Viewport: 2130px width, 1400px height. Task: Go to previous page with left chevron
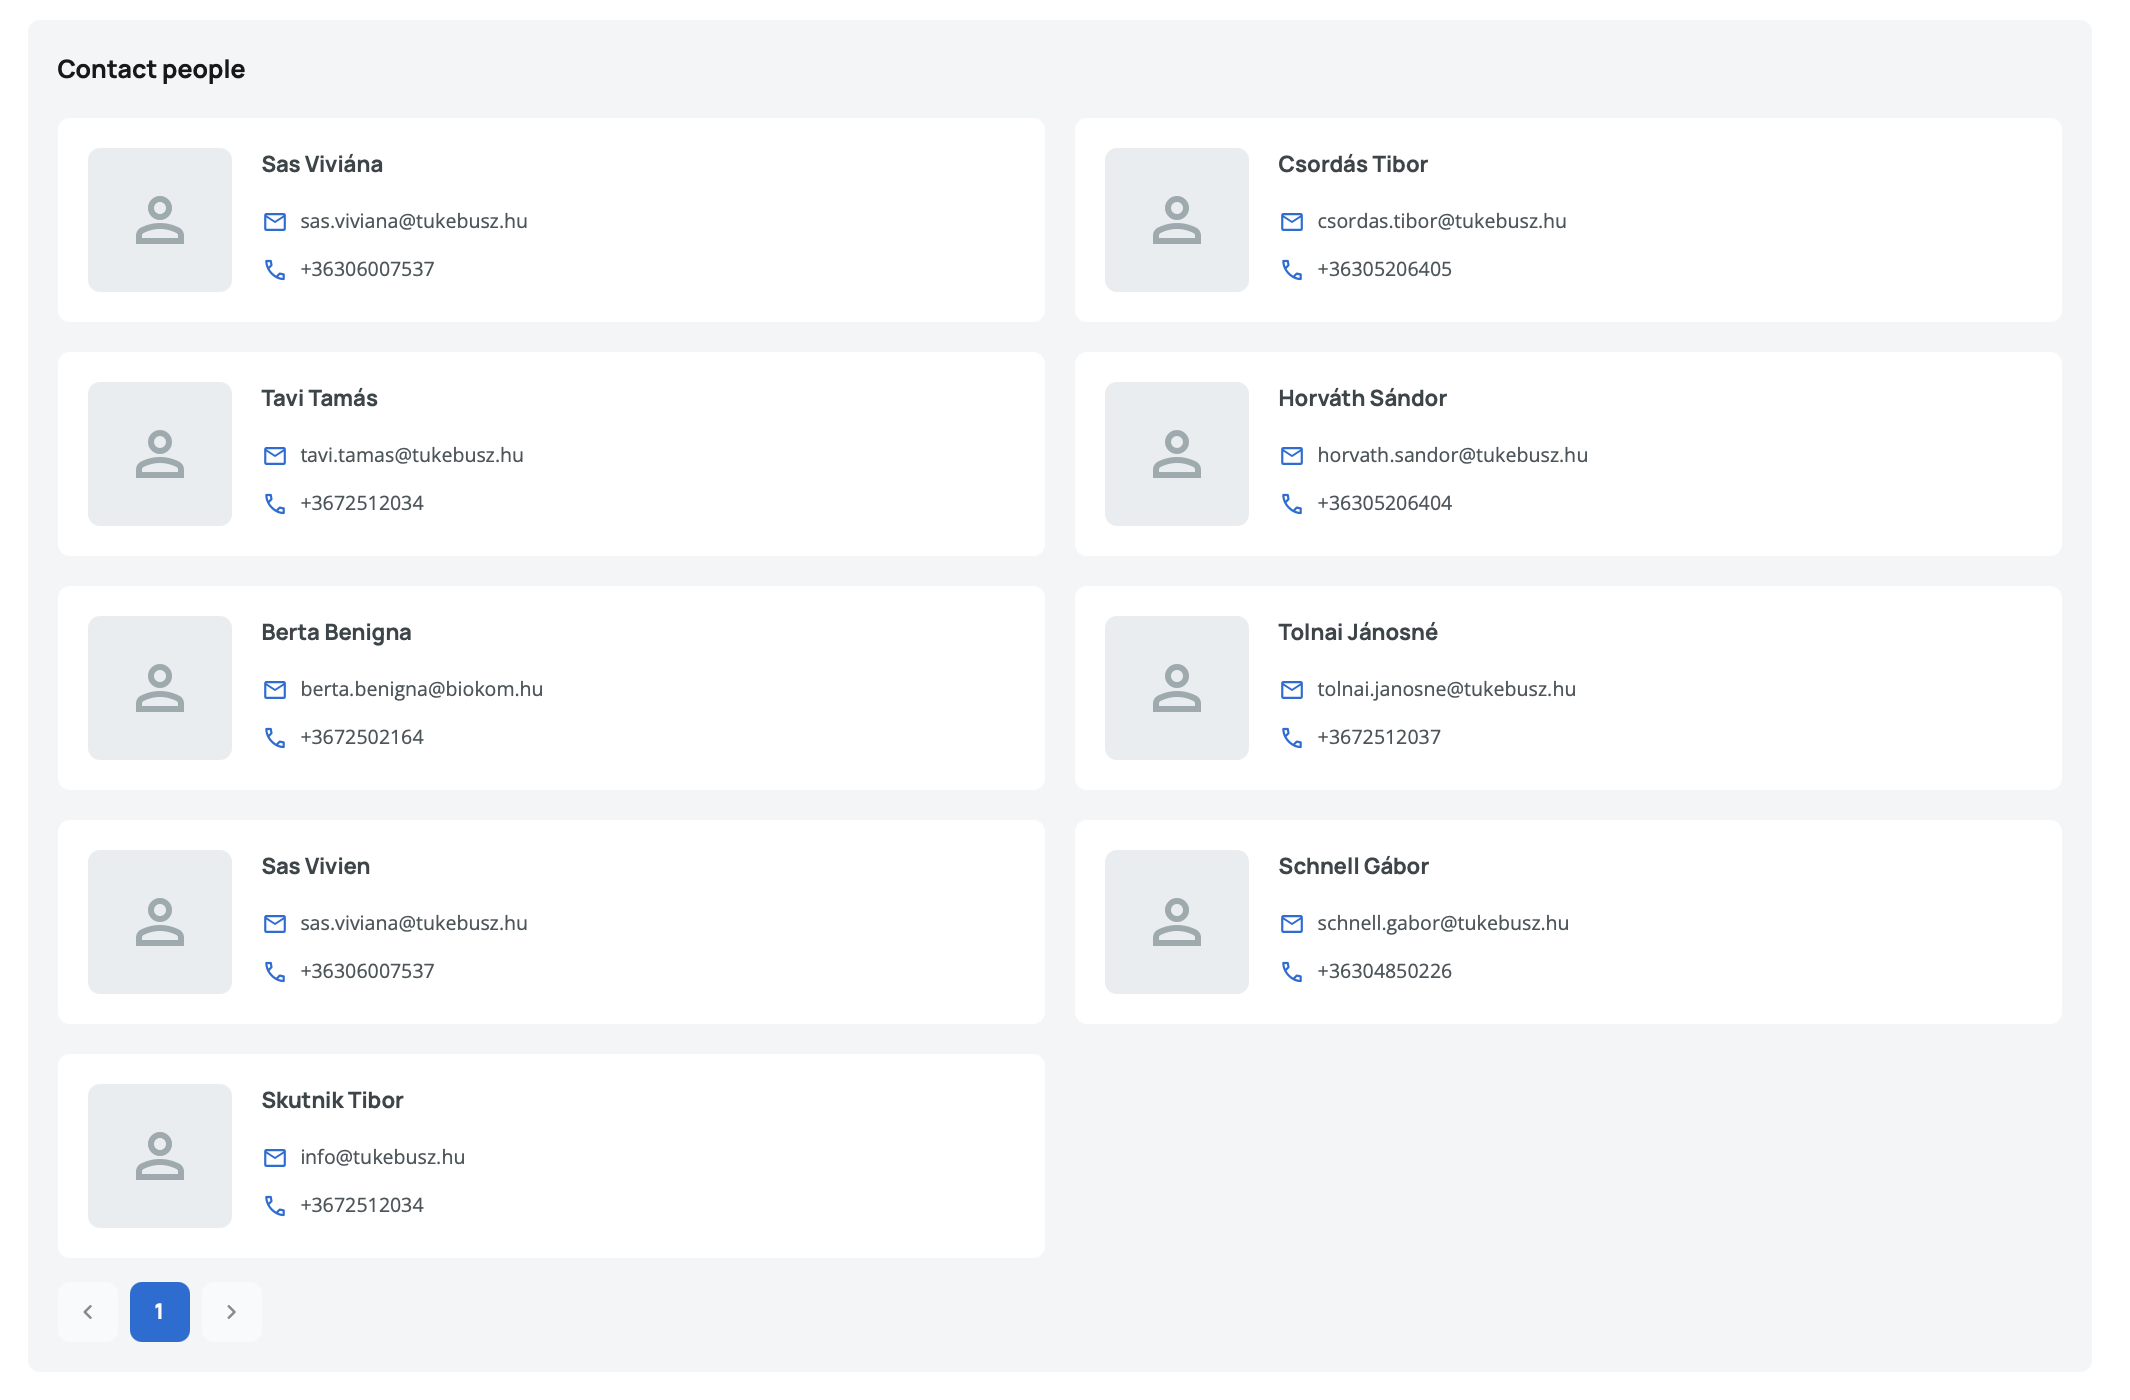[88, 1312]
